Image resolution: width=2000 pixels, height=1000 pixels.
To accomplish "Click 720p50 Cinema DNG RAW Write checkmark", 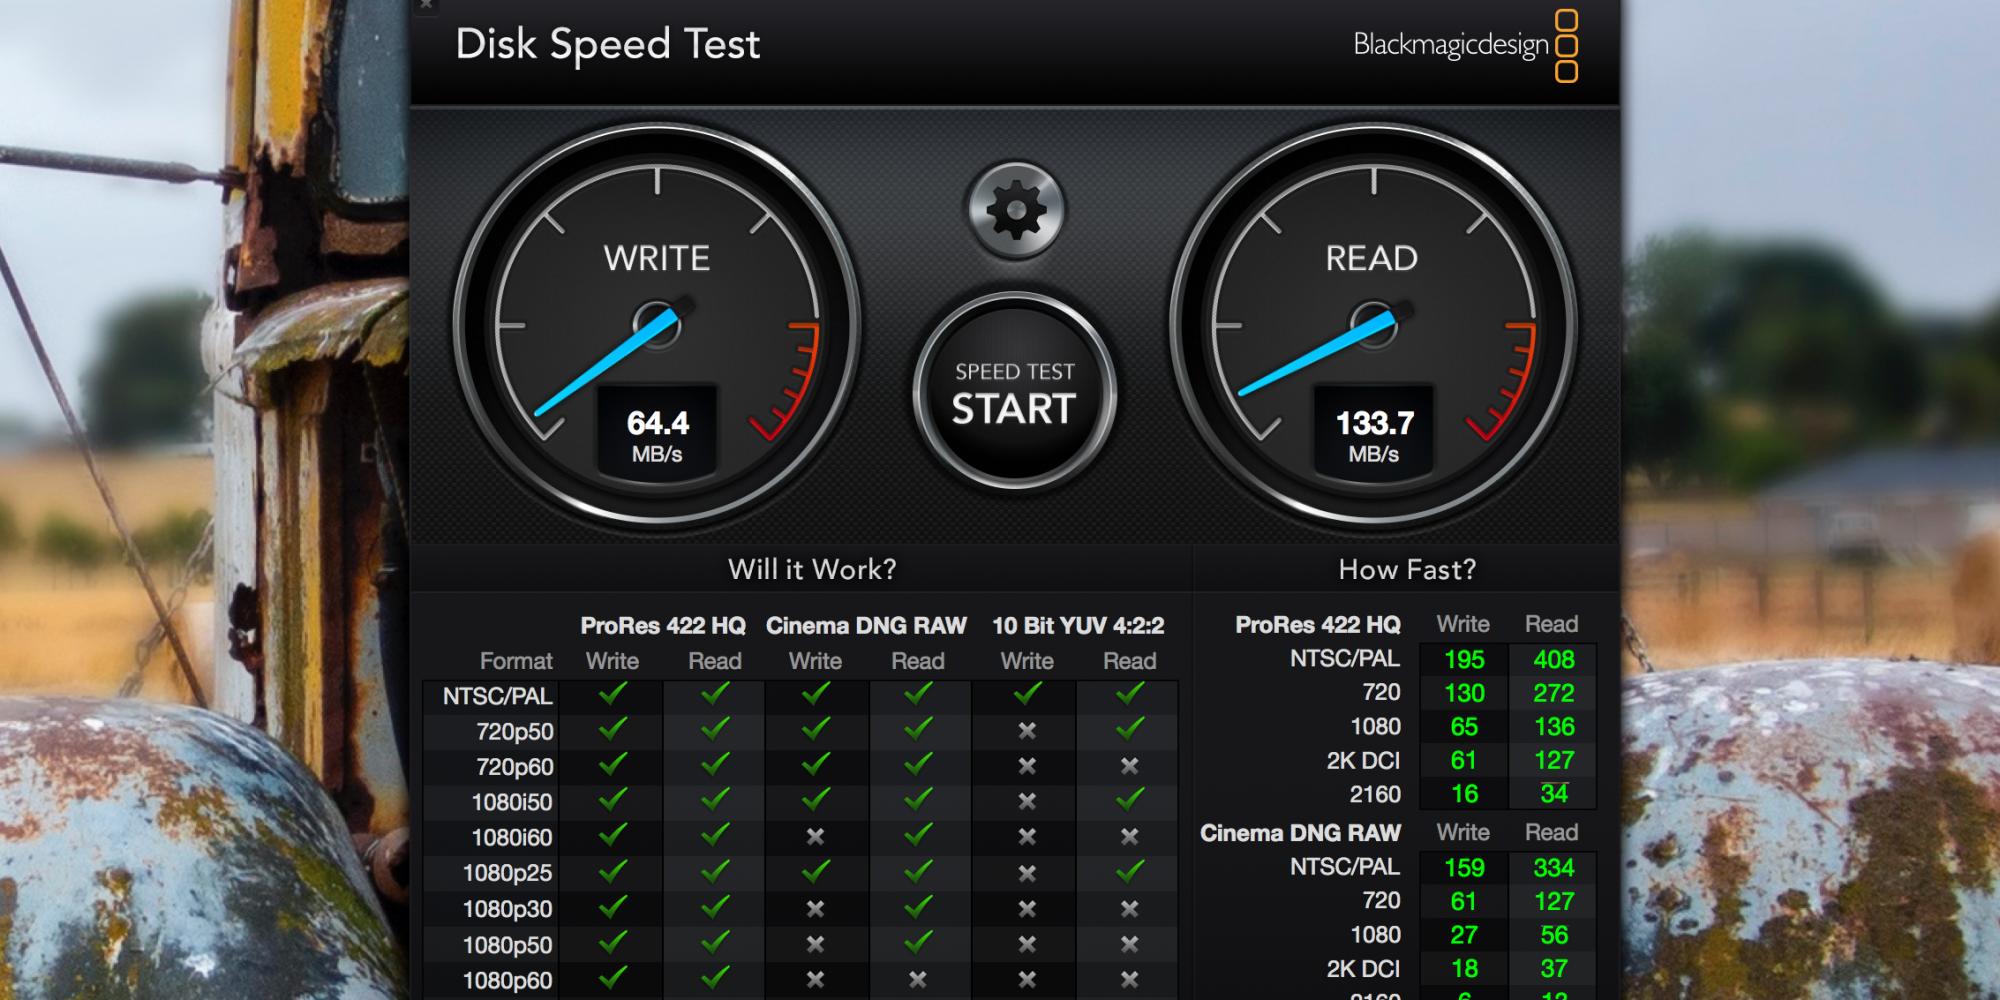I will click(816, 729).
